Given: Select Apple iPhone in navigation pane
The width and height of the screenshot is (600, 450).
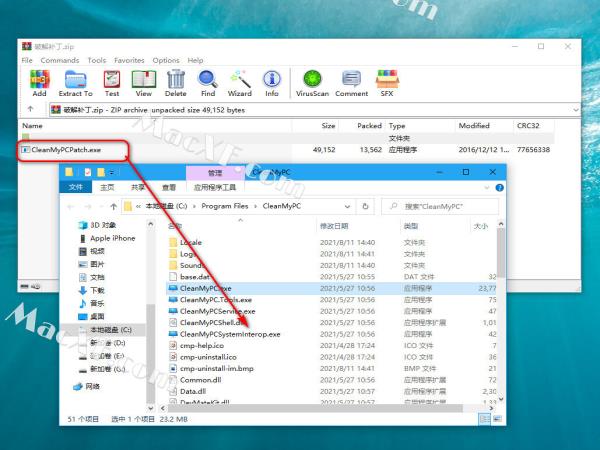Looking at the screenshot, I should (108, 238).
